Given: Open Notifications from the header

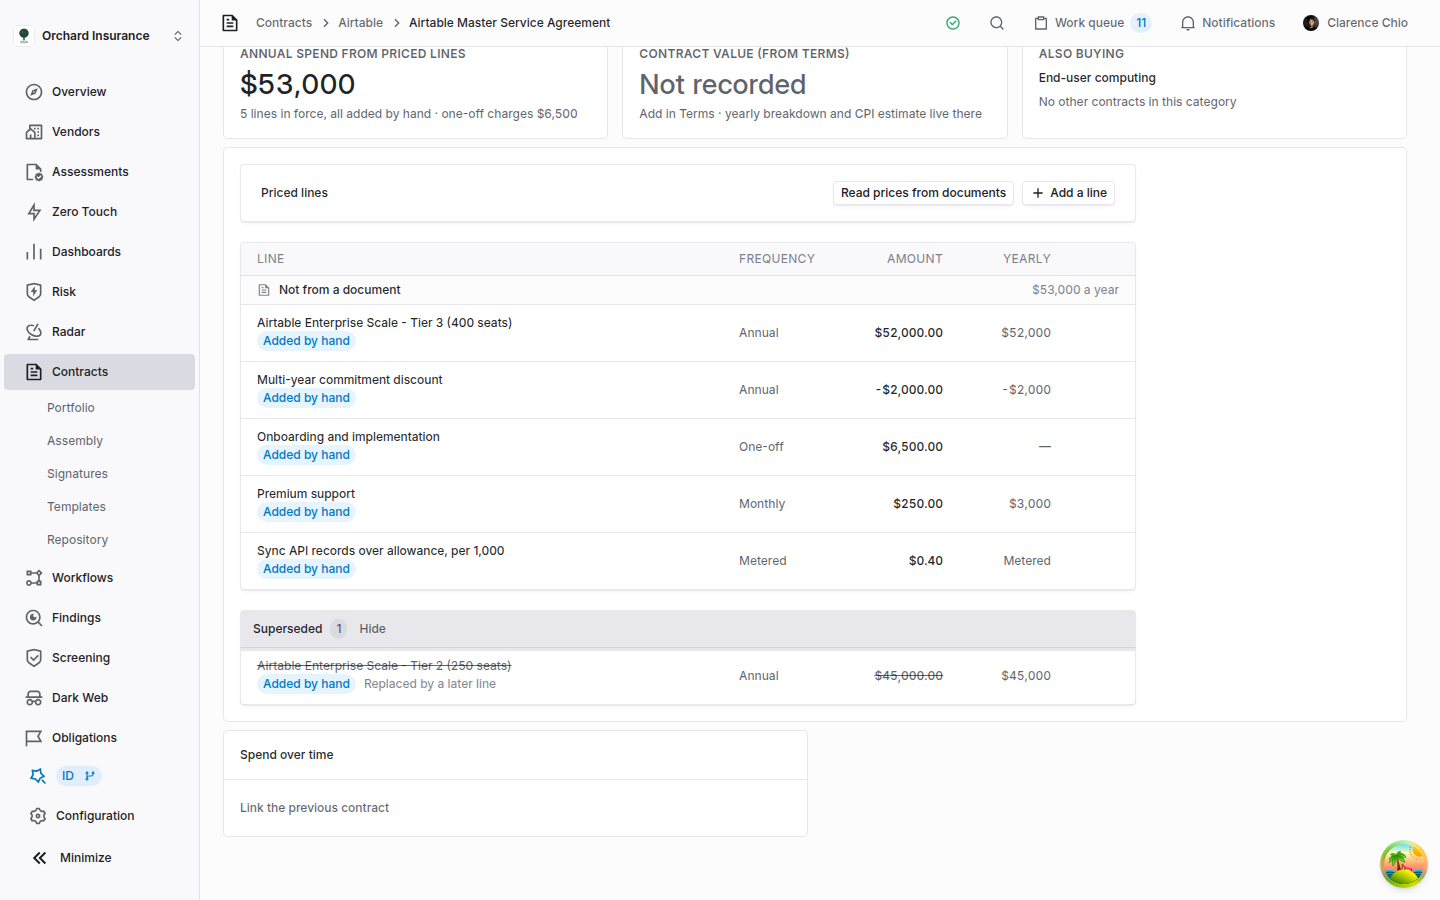Looking at the screenshot, I should coord(1228,23).
